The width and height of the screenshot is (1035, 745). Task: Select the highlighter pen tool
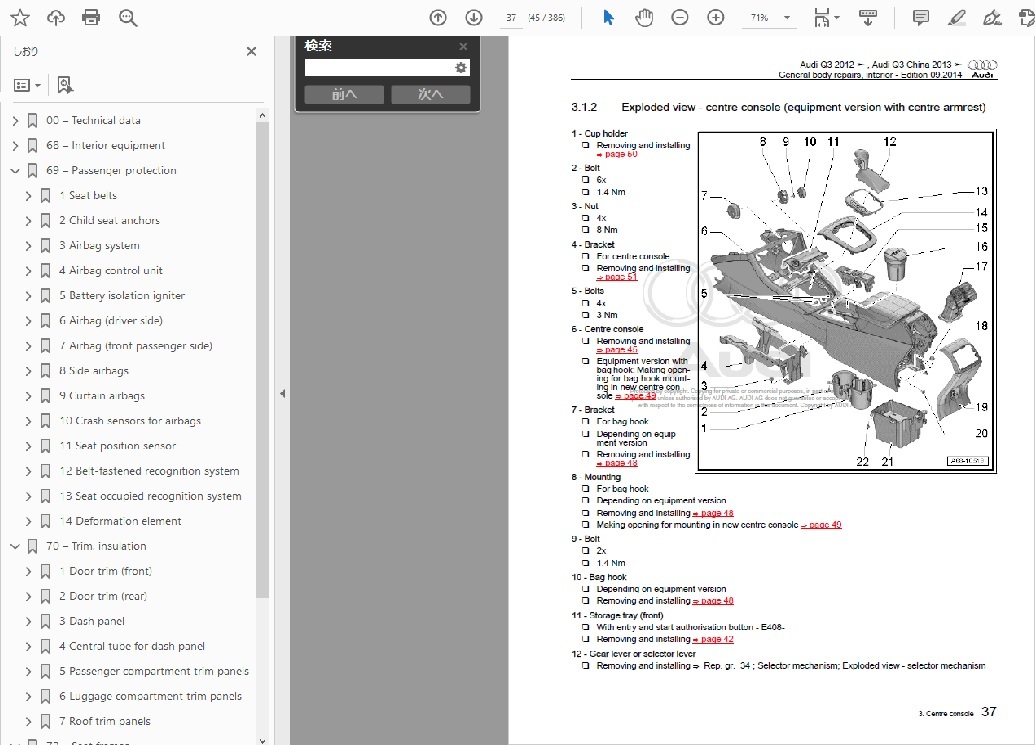[x=956, y=18]
